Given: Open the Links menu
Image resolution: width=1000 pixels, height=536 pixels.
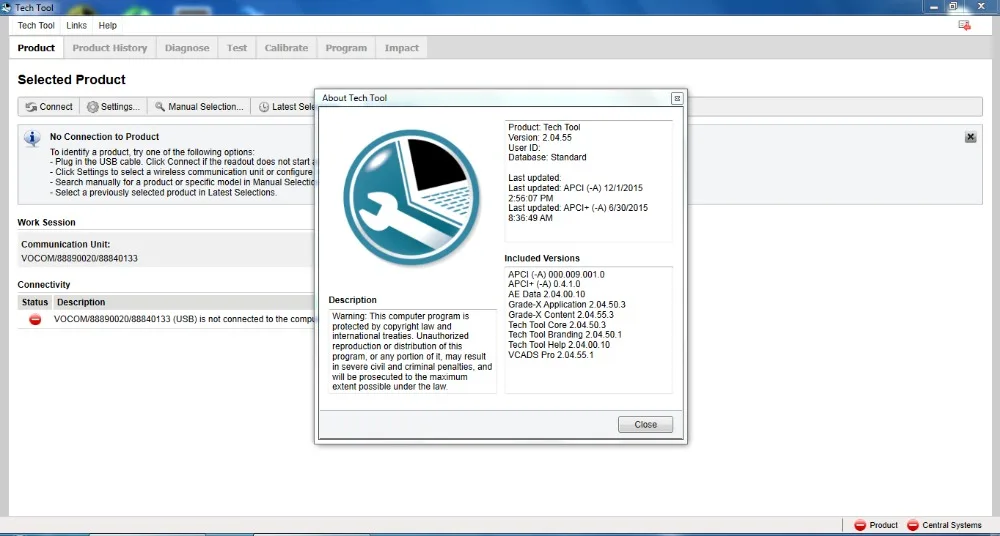Looking at the screenshot, I should [x=77, y=26].
